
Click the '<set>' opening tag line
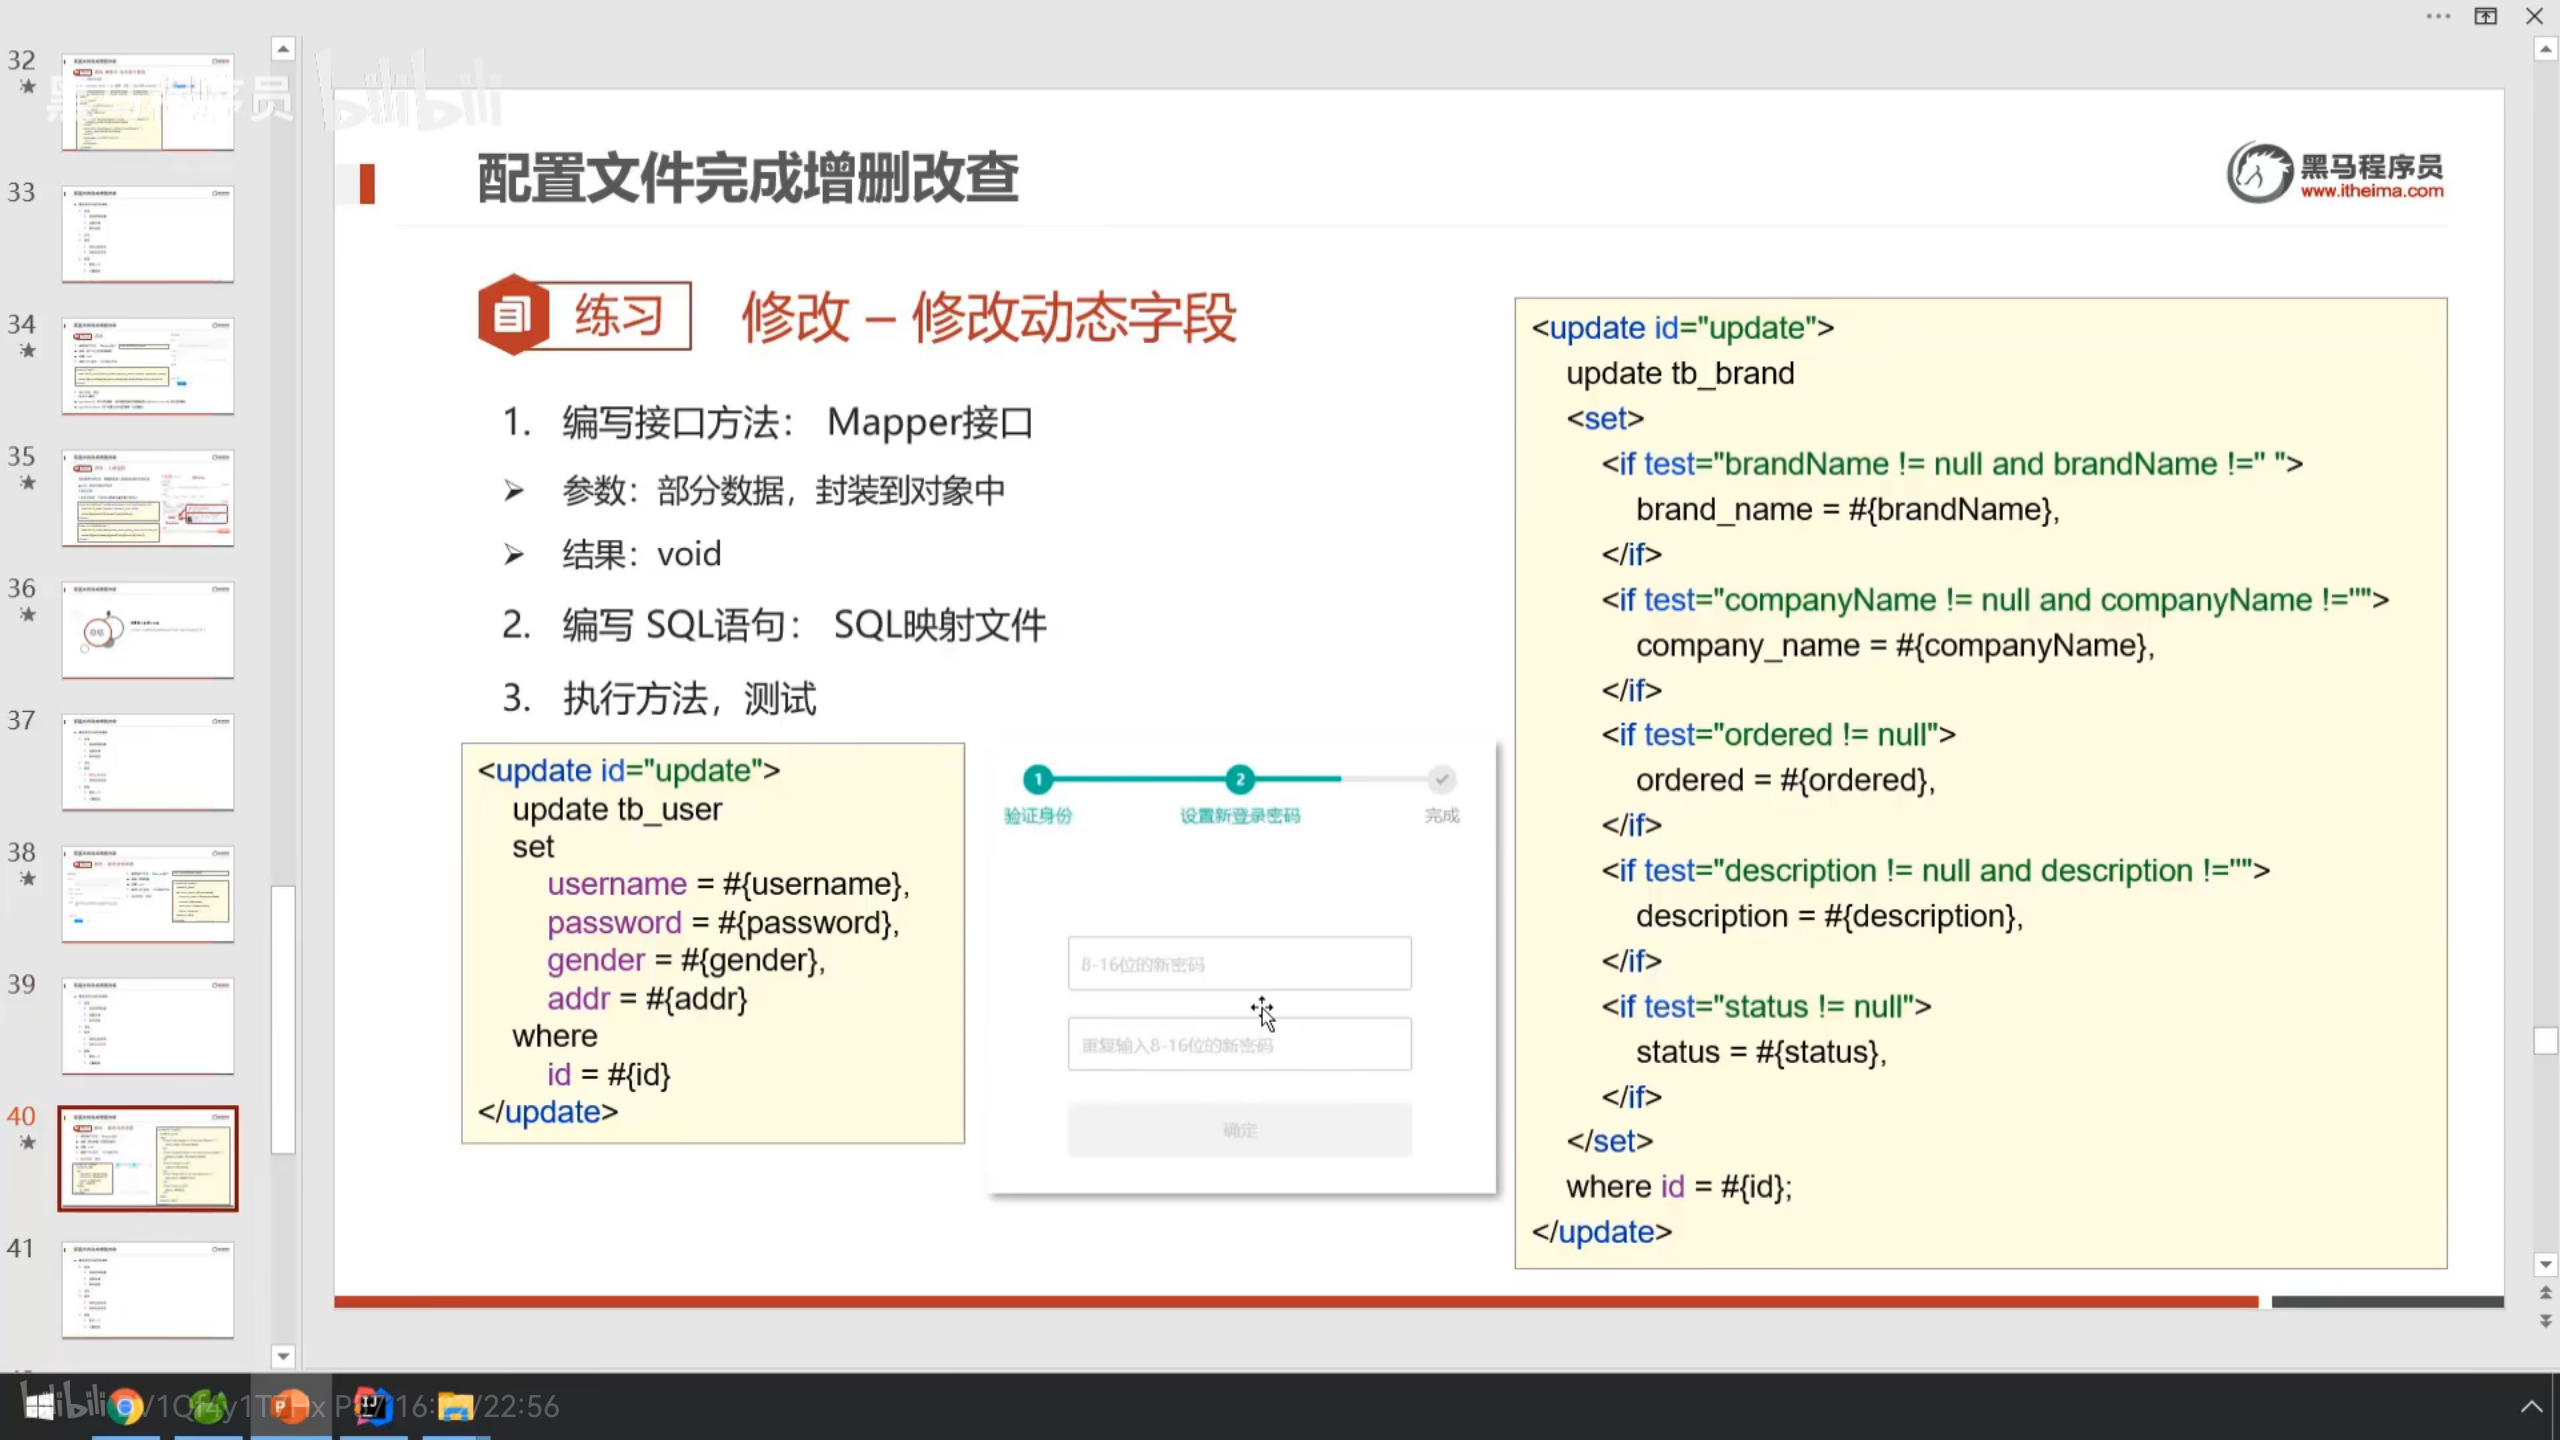click(1605, 418)
